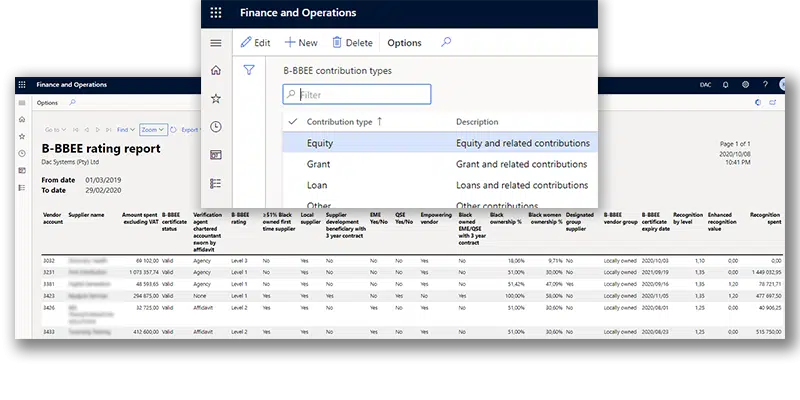Open the app launcher waffle in the contribution types window
The height and width of the screenshot is (400, 800).
tap(216, 14)
